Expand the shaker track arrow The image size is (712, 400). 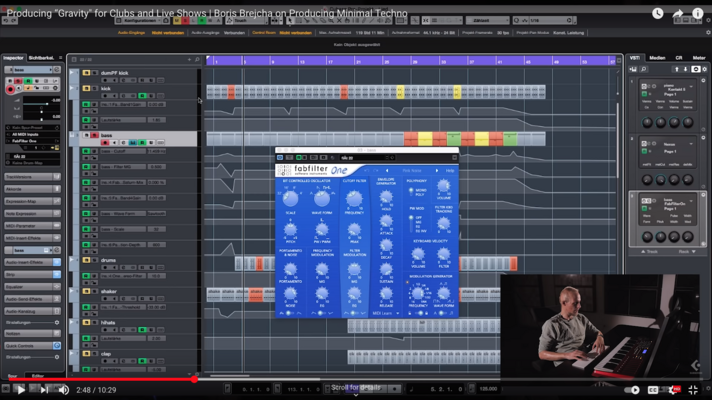tap(72, 291)
